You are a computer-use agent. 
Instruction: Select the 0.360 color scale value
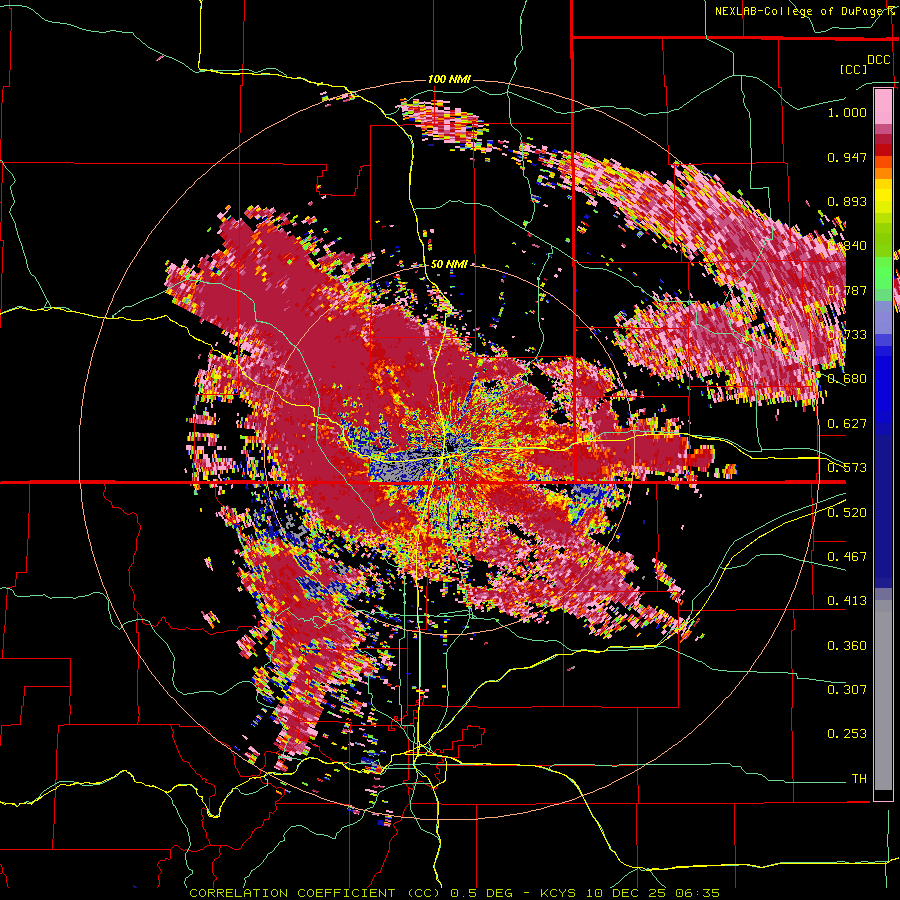pyautogui.click(x=847, y=646)
